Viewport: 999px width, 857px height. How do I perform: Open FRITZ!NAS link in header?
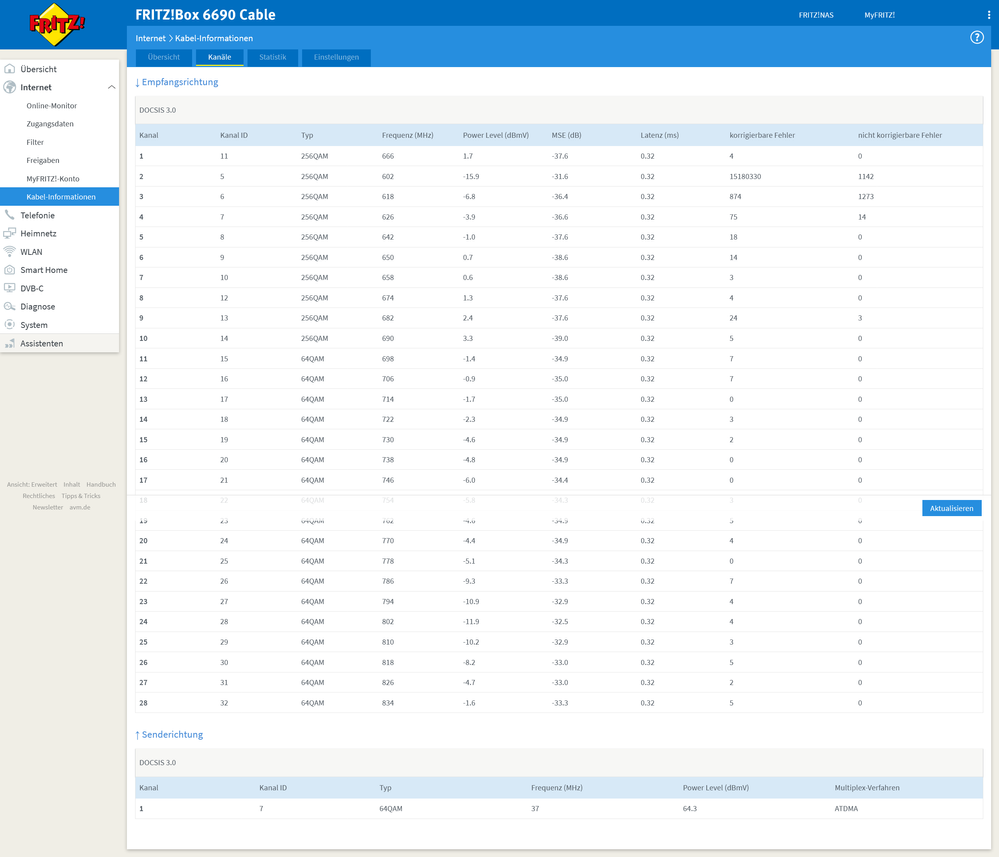click(x=815, y=15)
